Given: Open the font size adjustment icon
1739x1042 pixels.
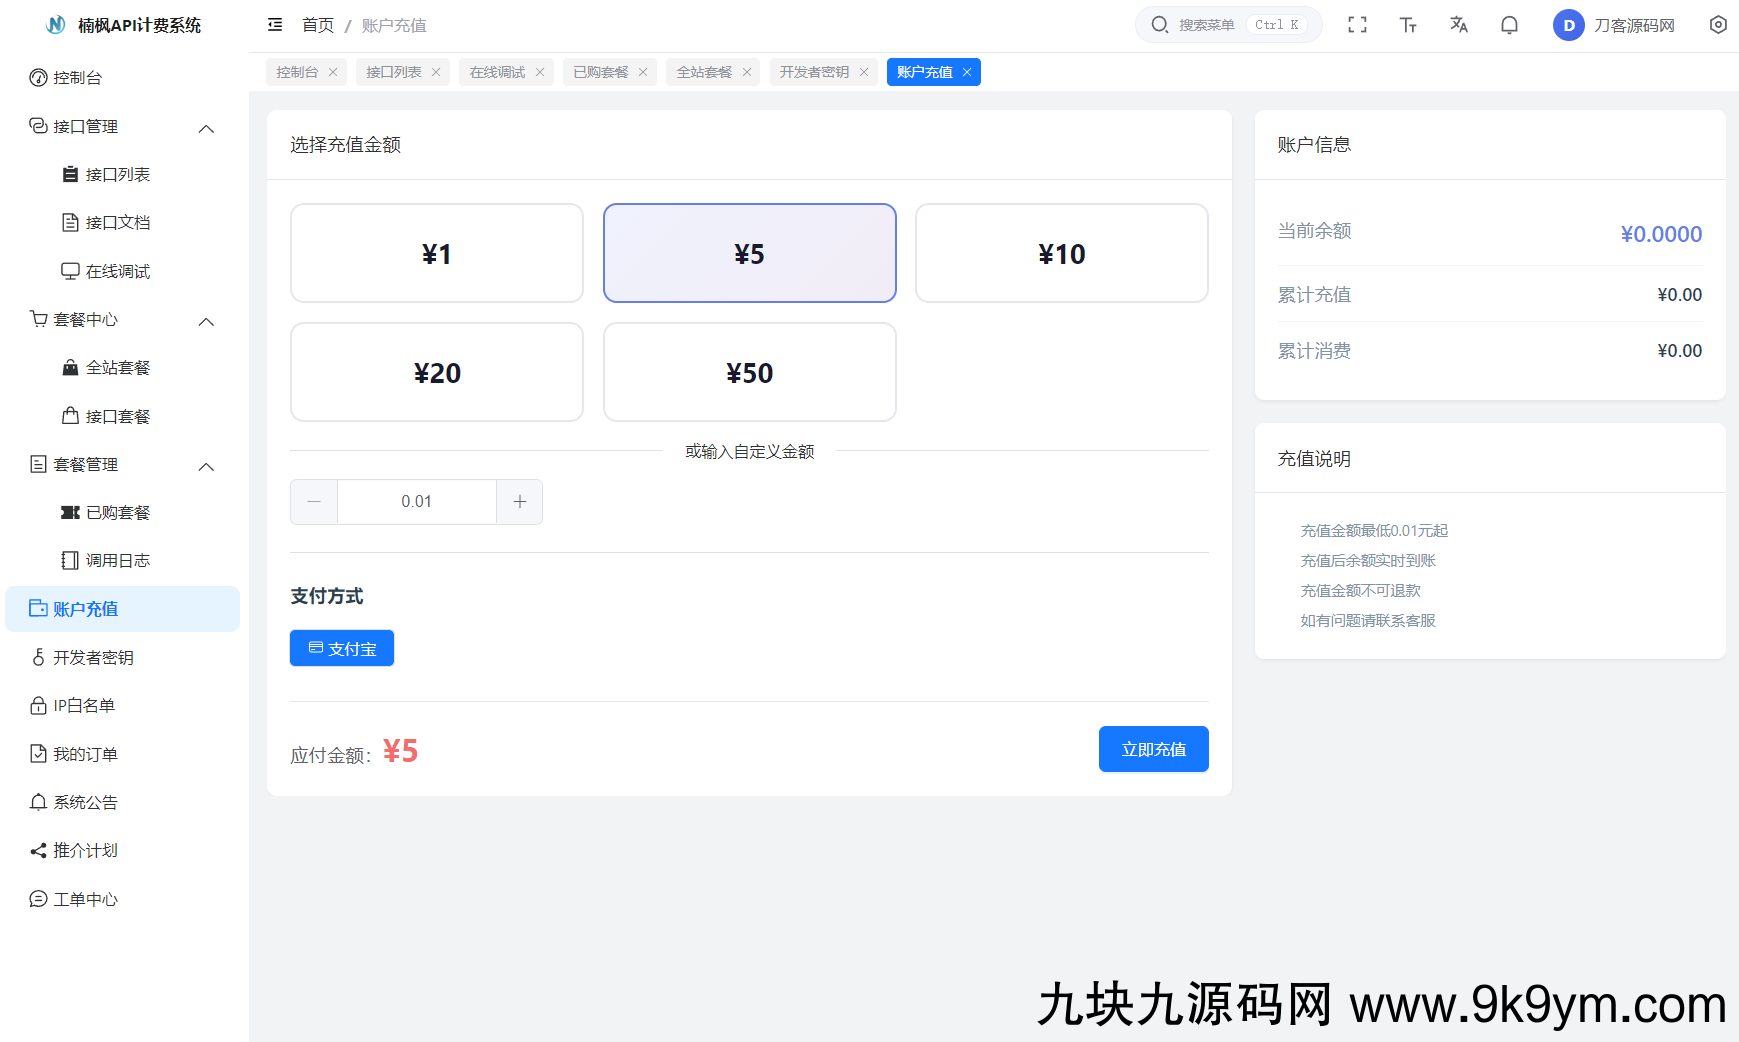Looking at the screenshot, I should point(1408,25).
